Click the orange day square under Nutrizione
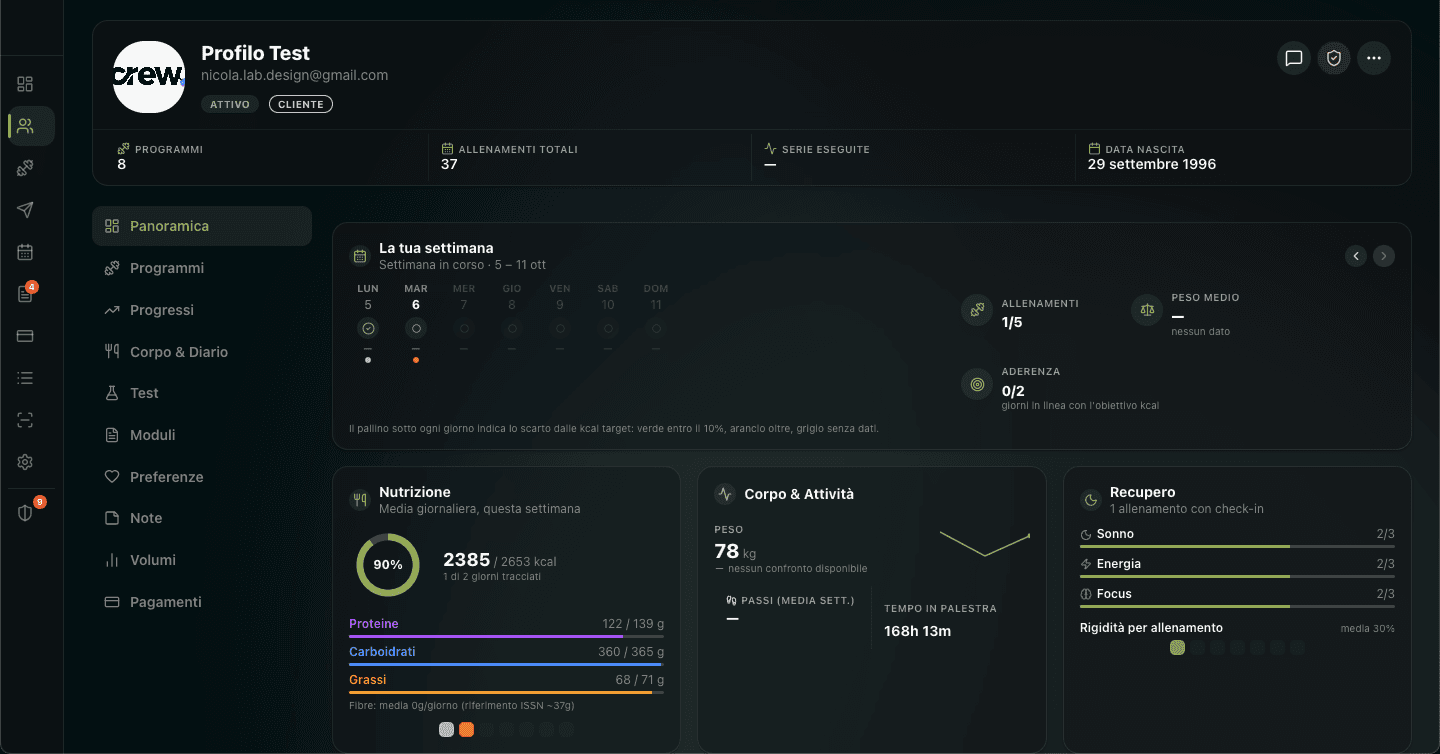 coord(466,730)
